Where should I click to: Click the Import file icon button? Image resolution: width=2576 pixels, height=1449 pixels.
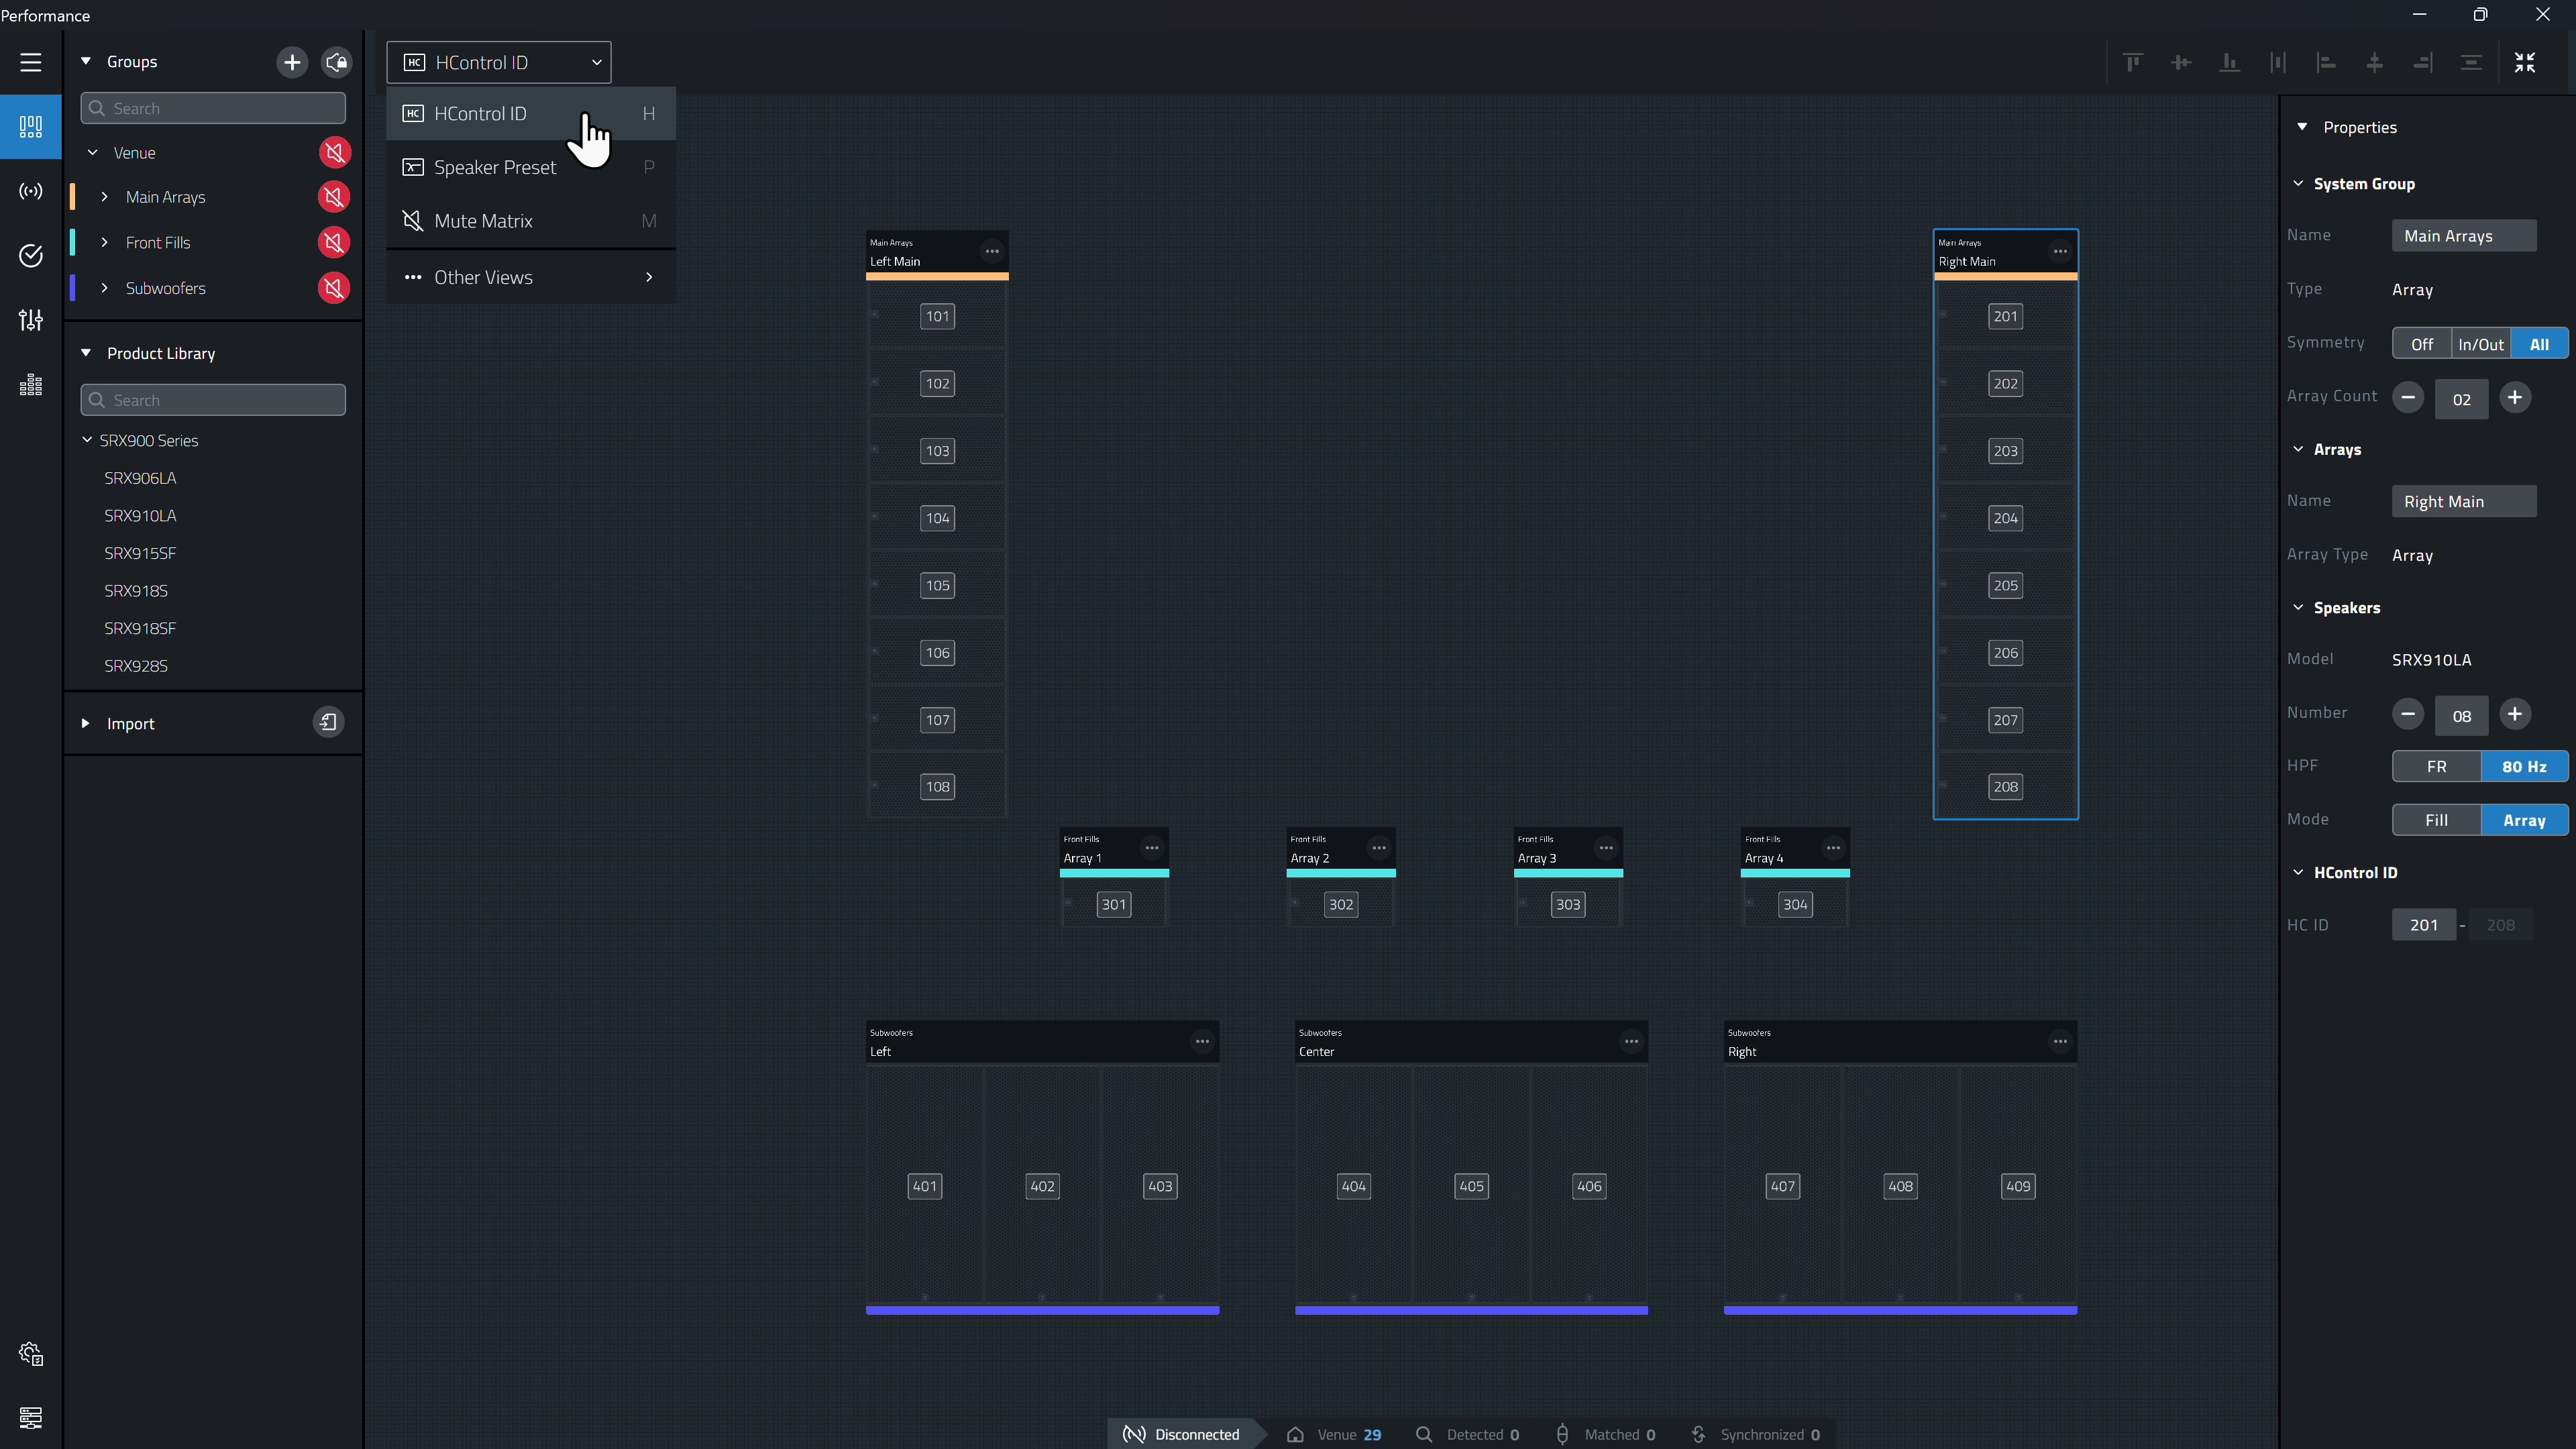click(x=328, y=722)
